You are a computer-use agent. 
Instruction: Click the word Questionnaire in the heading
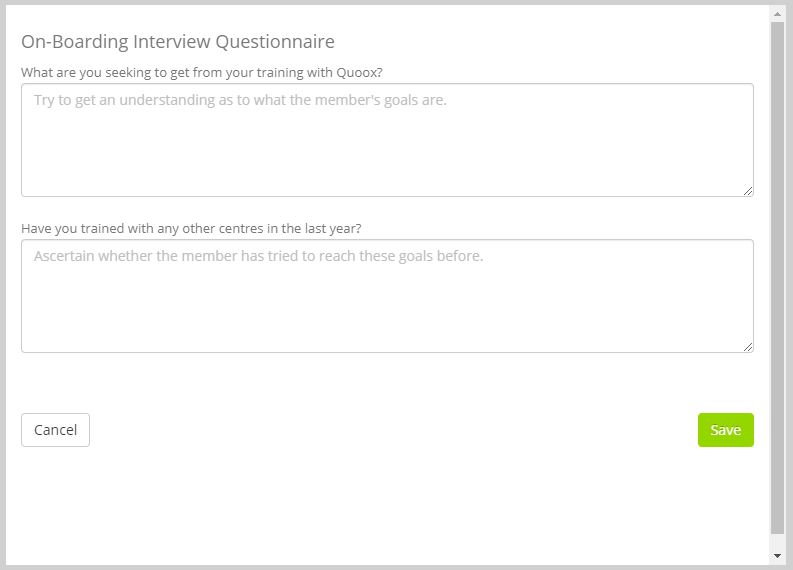275,41
